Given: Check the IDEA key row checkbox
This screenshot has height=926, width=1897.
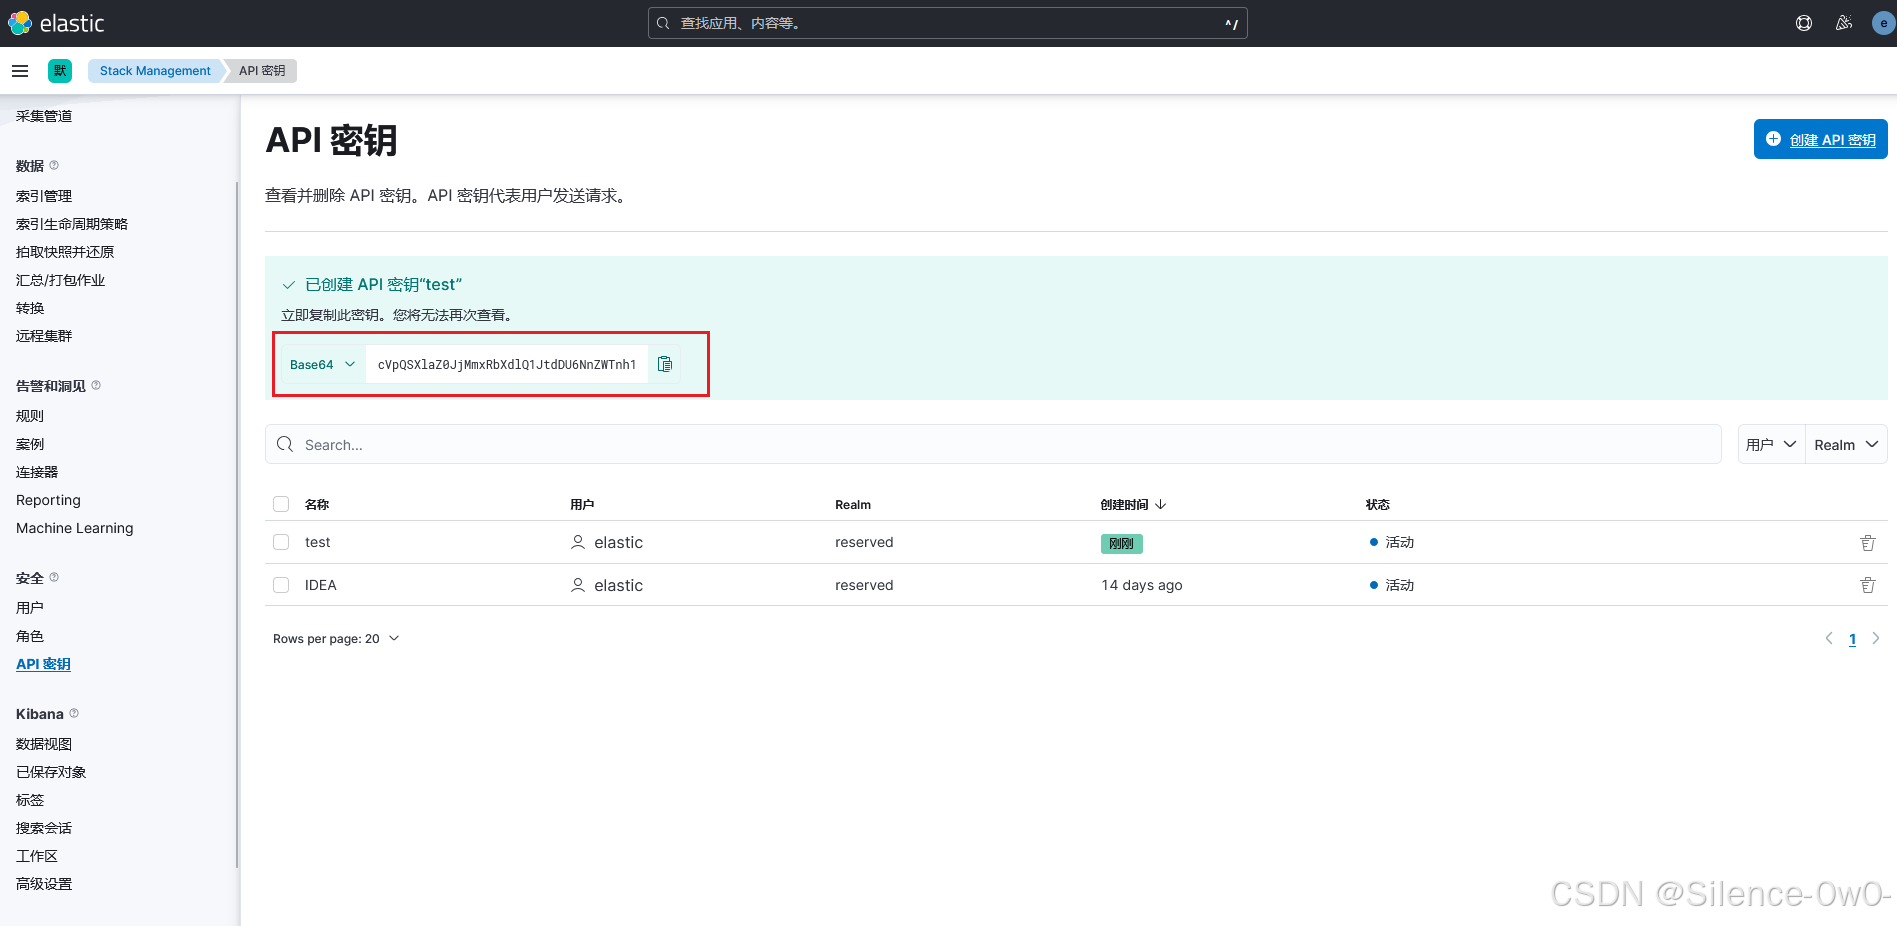Looking at the screenshot, I should point(281,585).
